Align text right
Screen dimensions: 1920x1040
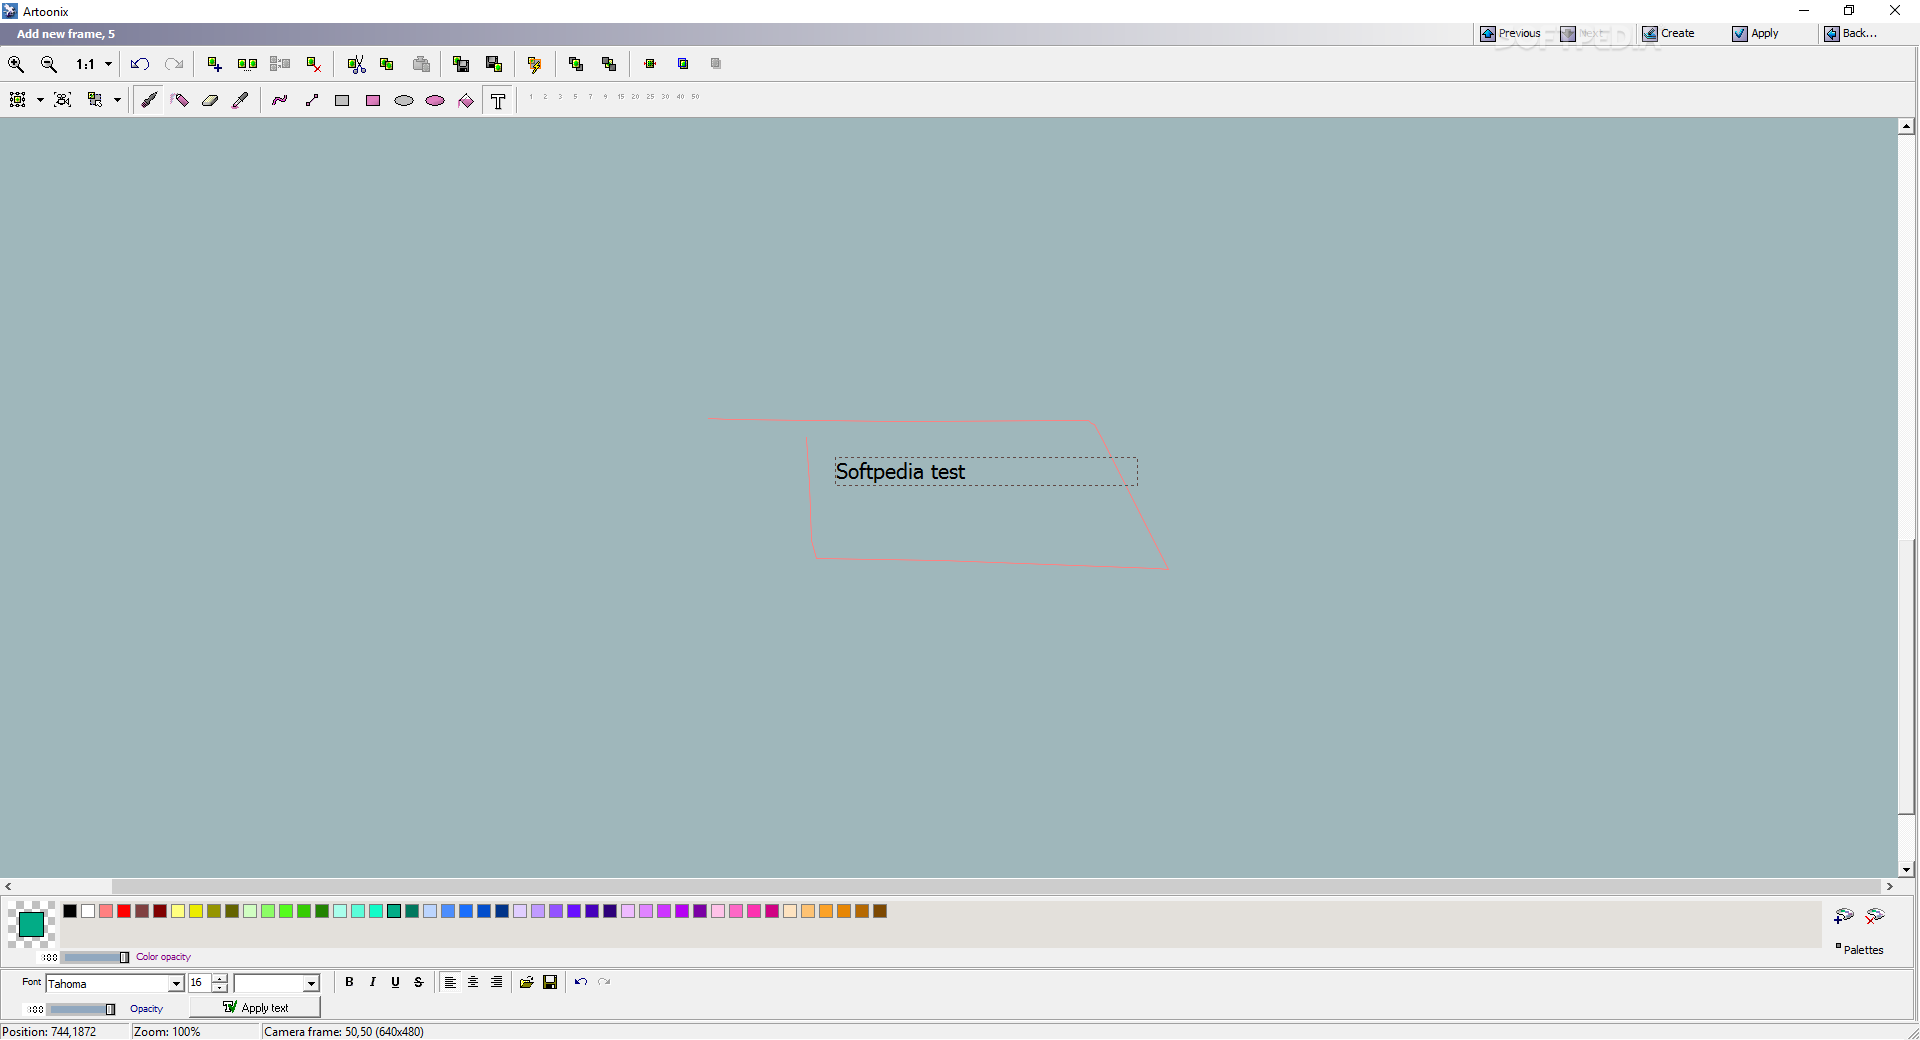(496, 982)
